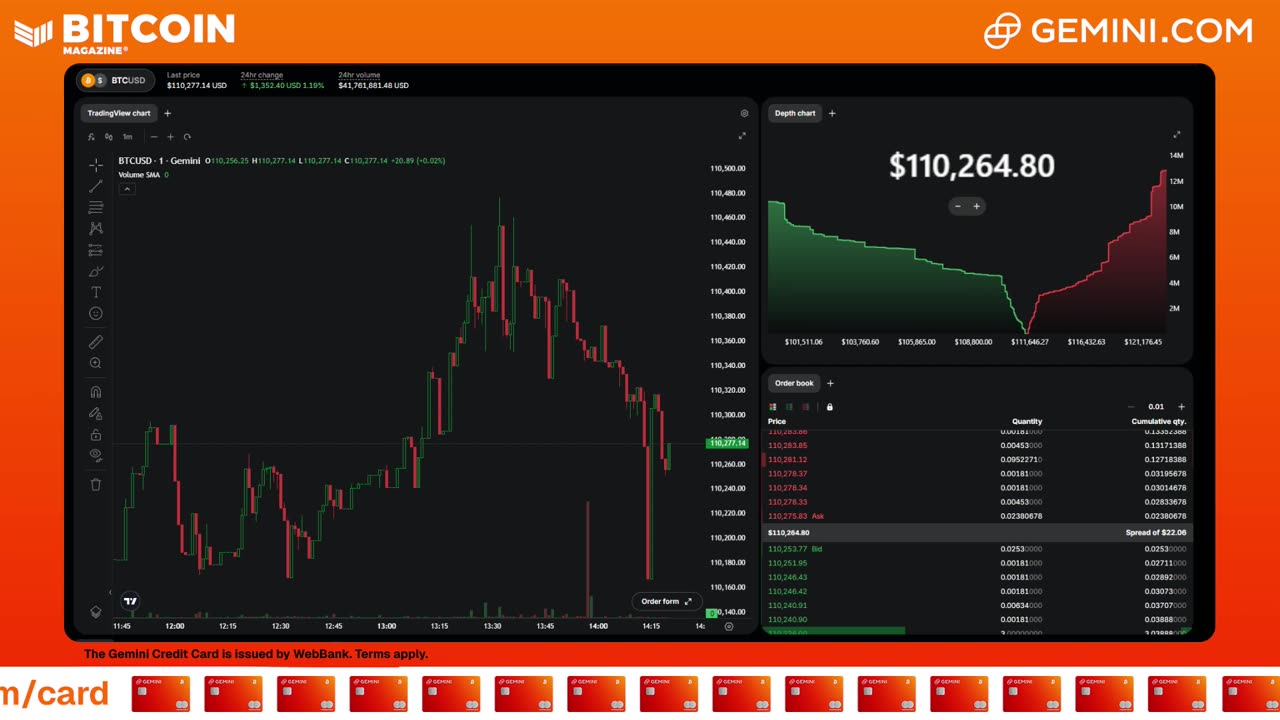Click the TradingView logo on chart
The width and height of the screenshot is (1280, 720).
[130, 601]
